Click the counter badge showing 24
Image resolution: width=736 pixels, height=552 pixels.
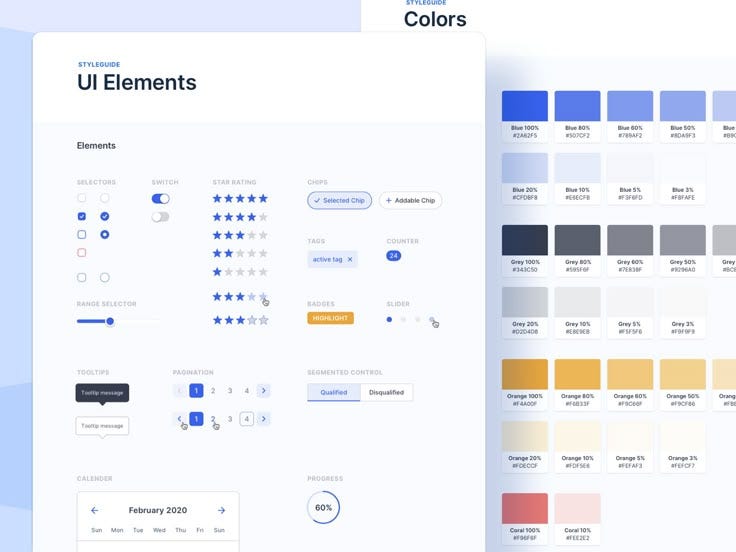point(393,256)
